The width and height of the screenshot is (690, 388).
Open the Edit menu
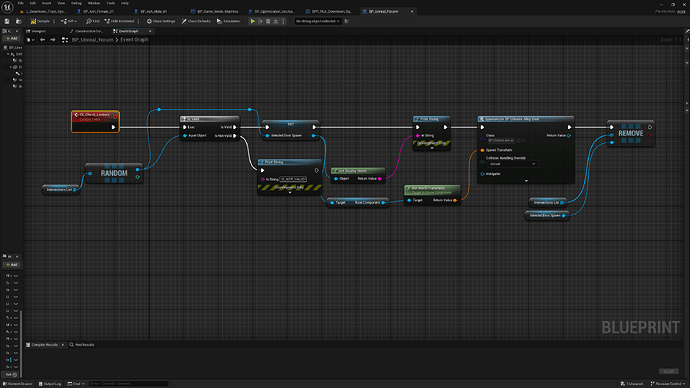coord(33,3)
